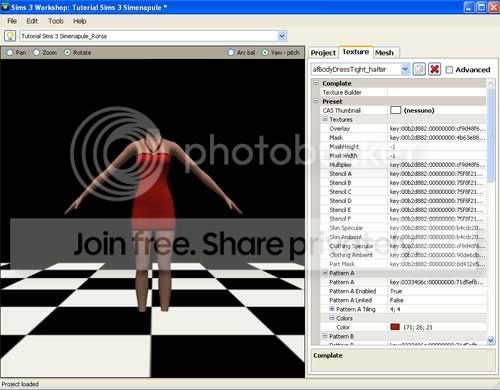Select the Skin Ambient row

(x=404, y=237)
